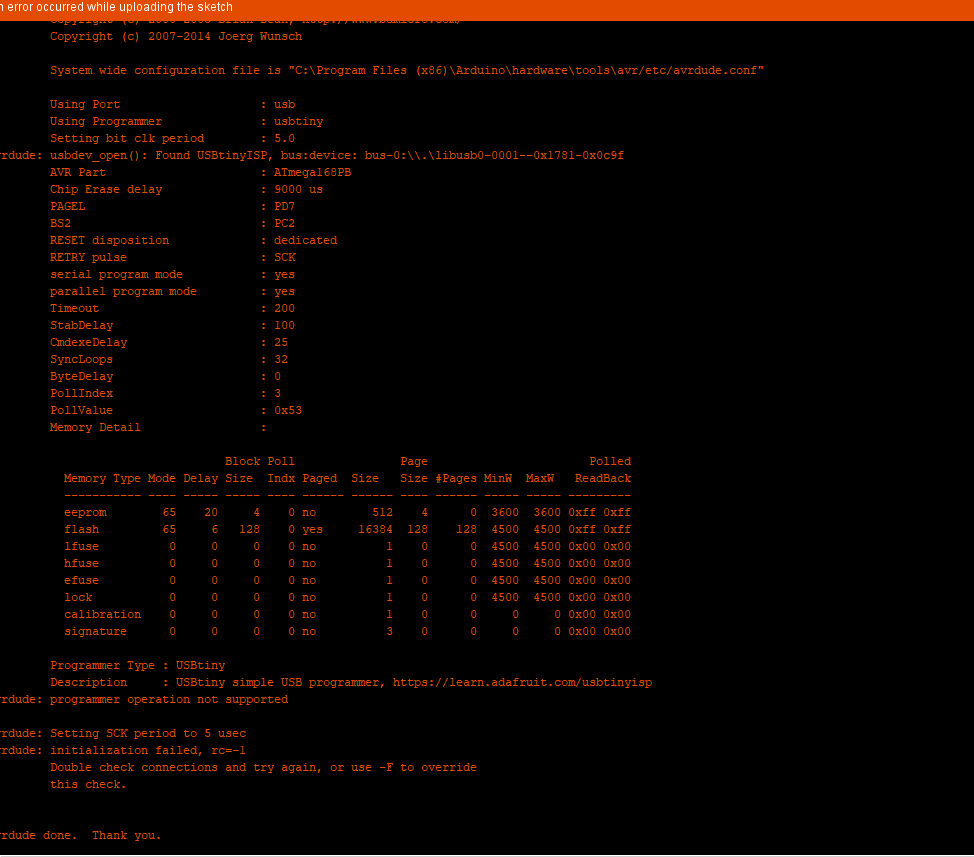The width and height of the screenshot is (974, 857).
Task: Click the '9000 us' chip erase delay
Action: (x=299, y=189)
